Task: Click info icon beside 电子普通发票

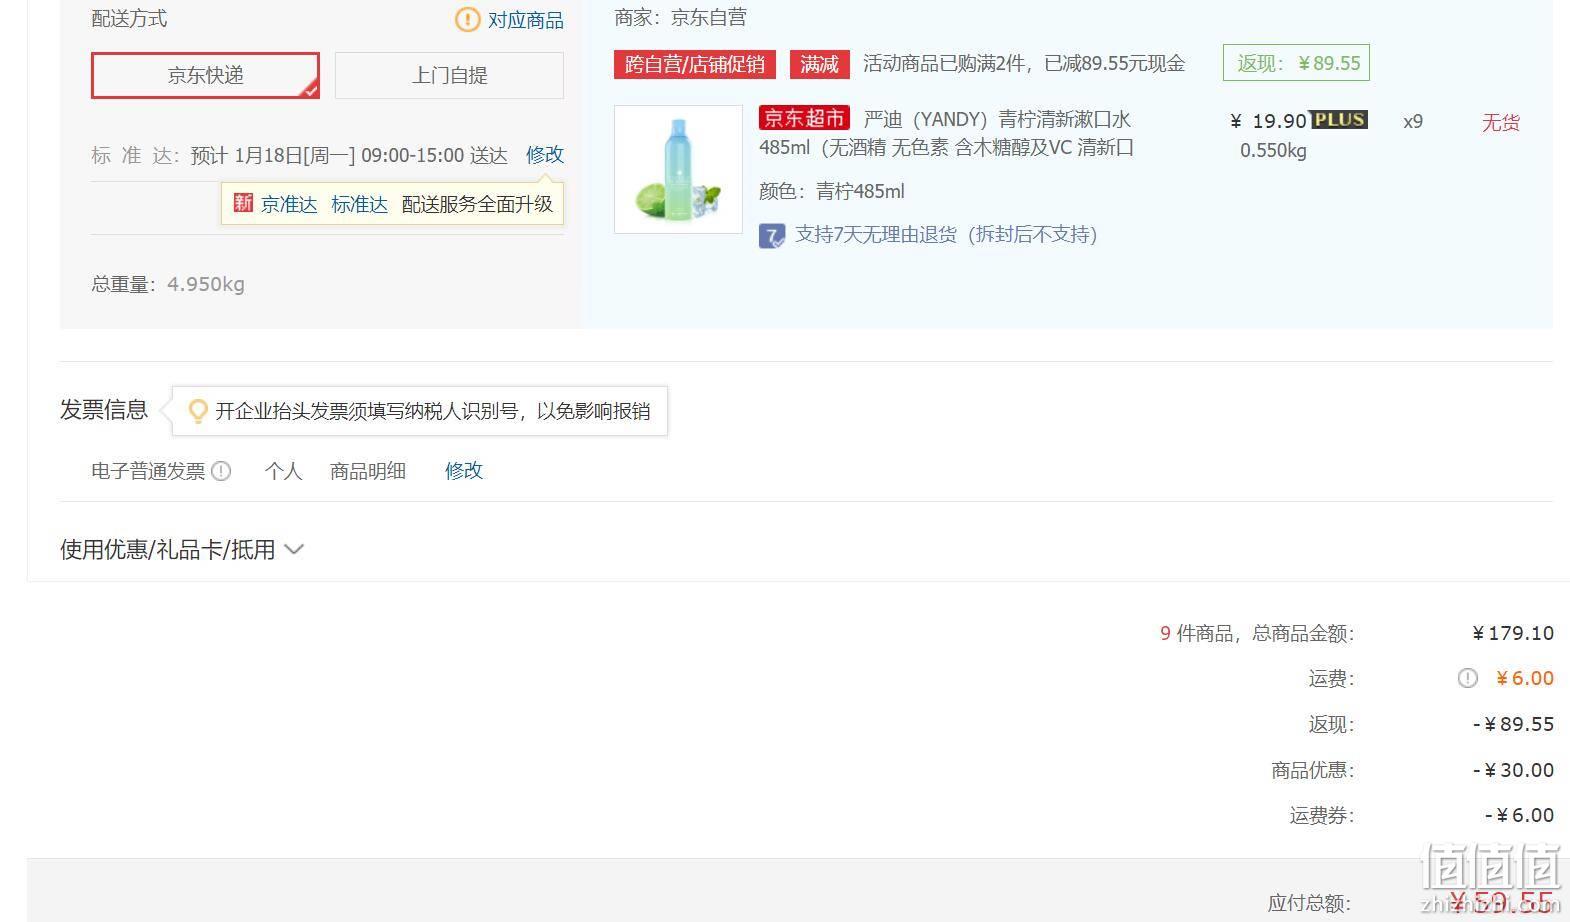Action: pos(221,470)
